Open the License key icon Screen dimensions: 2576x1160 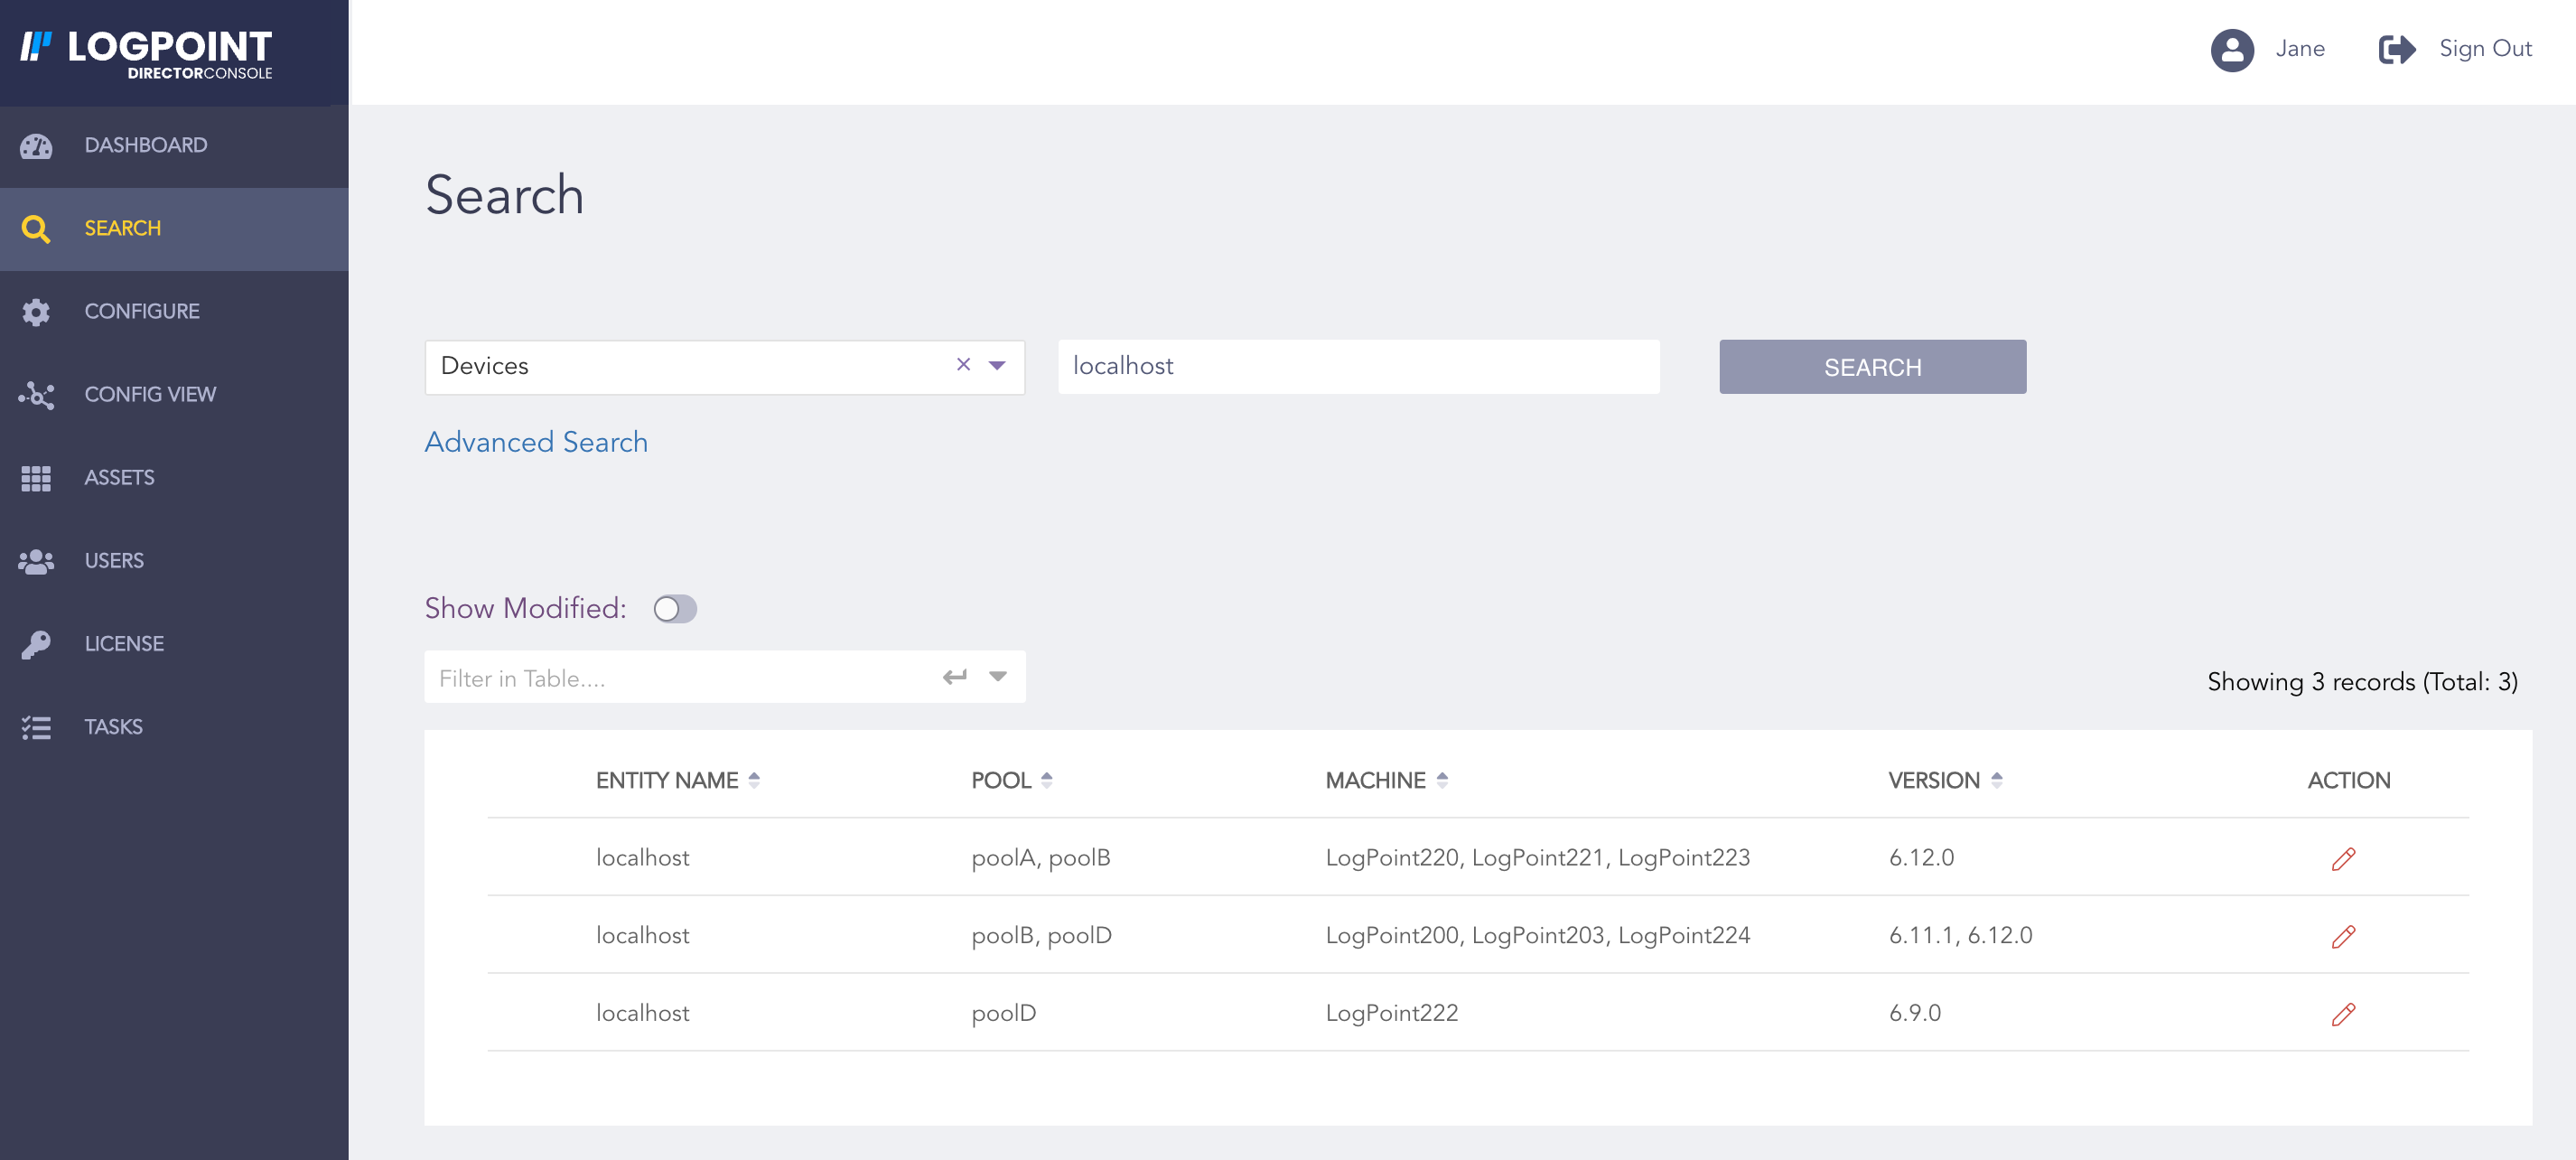[x=36, y=643]
